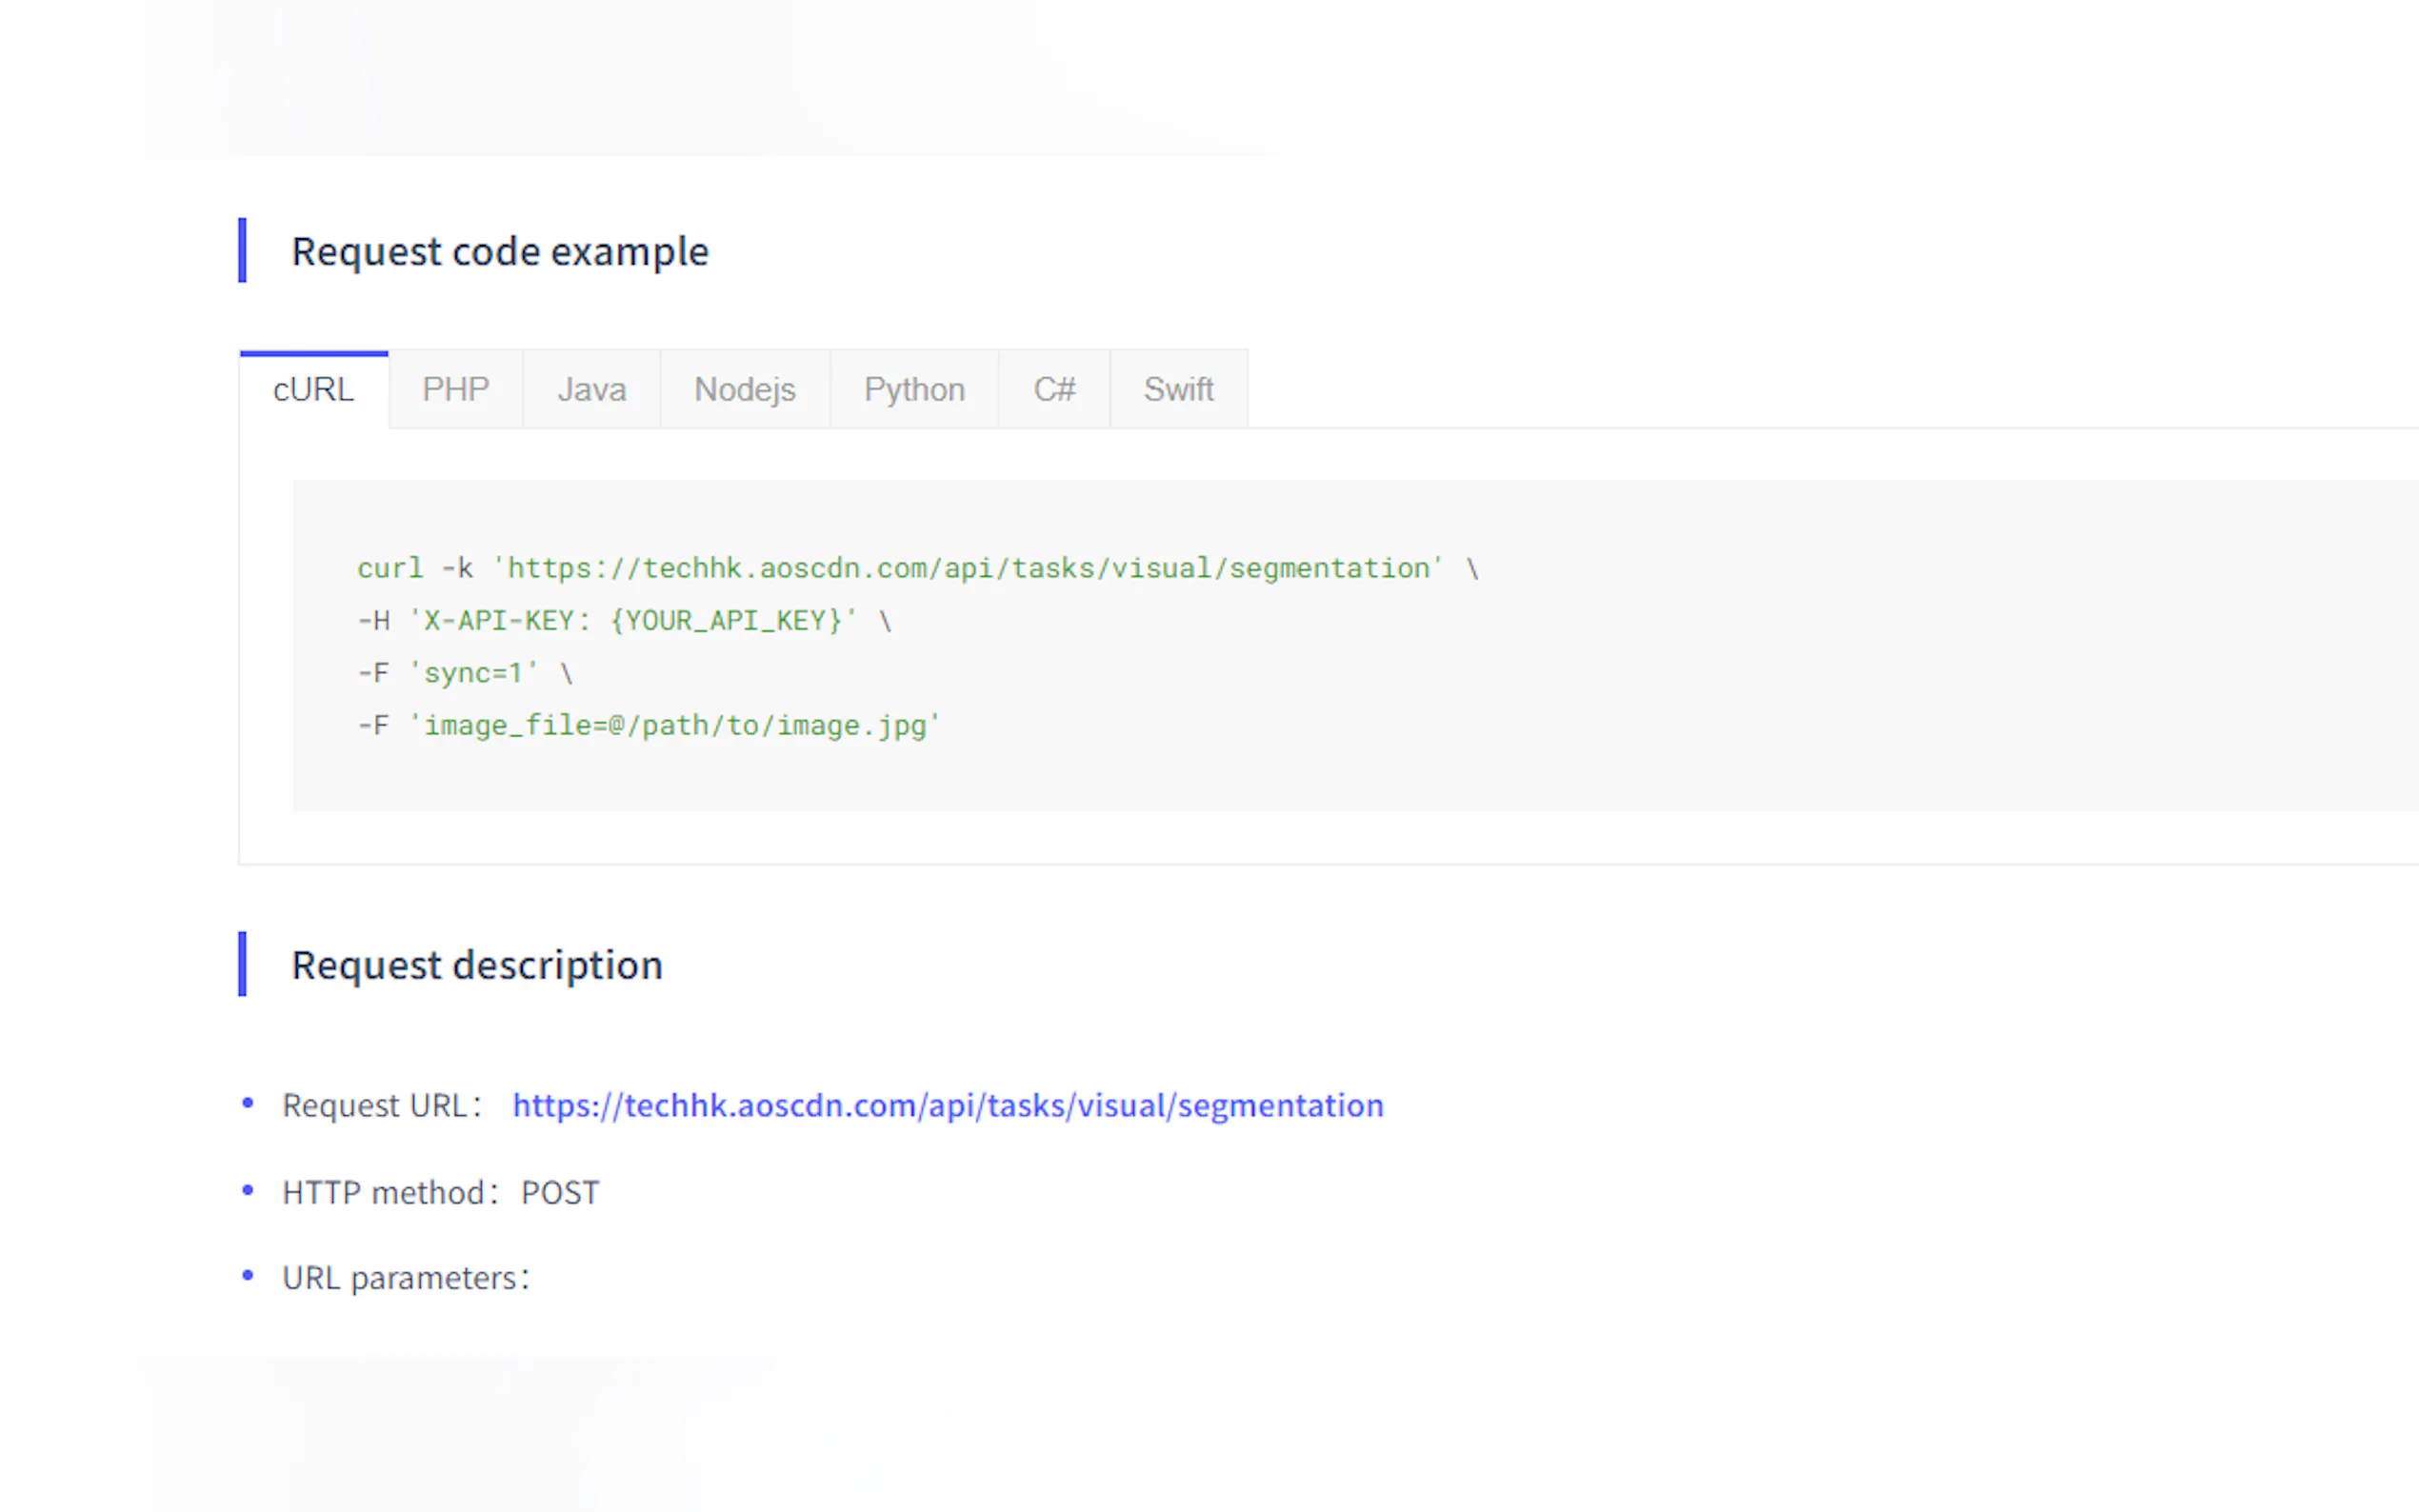Open the Java code example tab
The image size is (2419, 1512).
591,389
